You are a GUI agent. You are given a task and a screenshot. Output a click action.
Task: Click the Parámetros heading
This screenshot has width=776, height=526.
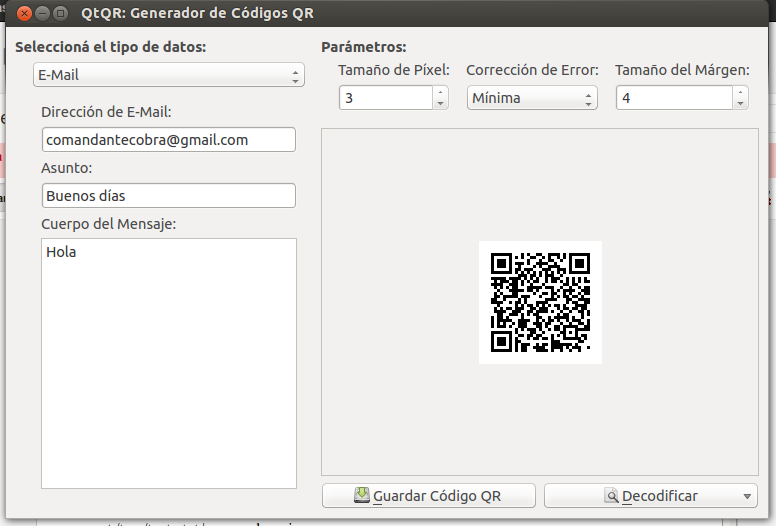(x=364, y=47)
